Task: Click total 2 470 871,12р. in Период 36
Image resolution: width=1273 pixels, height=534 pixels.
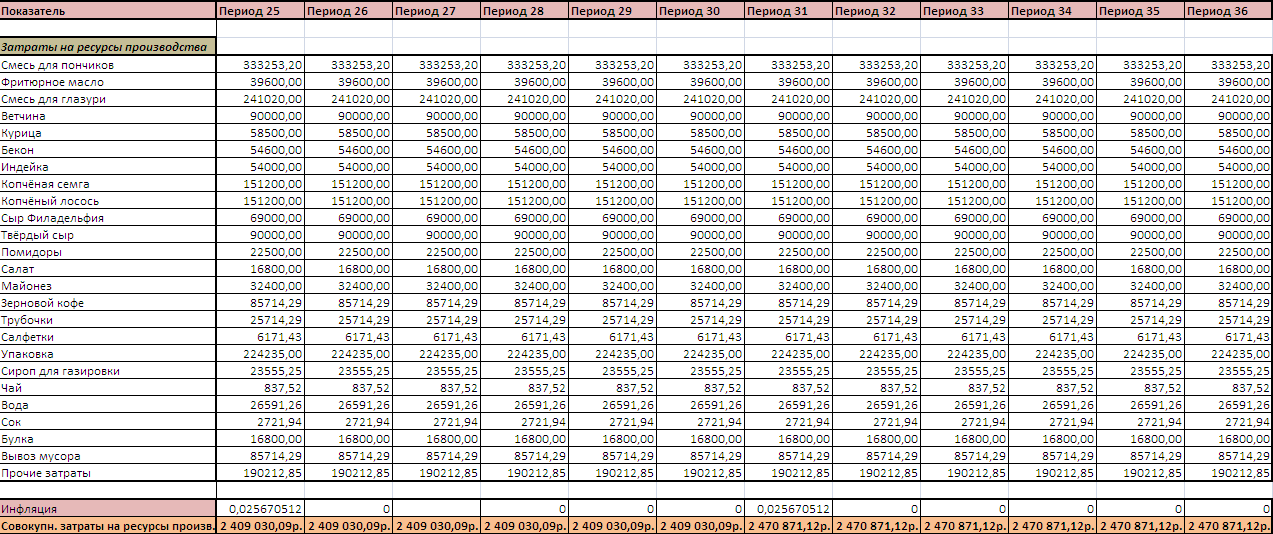Action: (x=1228, y=526)
